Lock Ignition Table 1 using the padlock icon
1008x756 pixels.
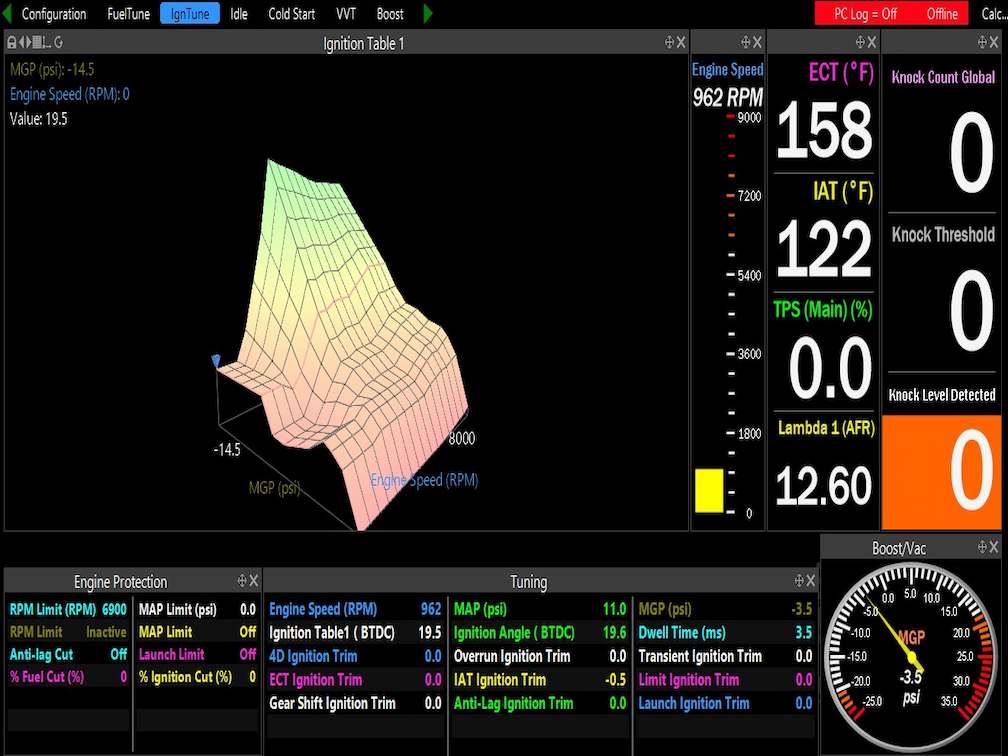[x=12, y=42]
